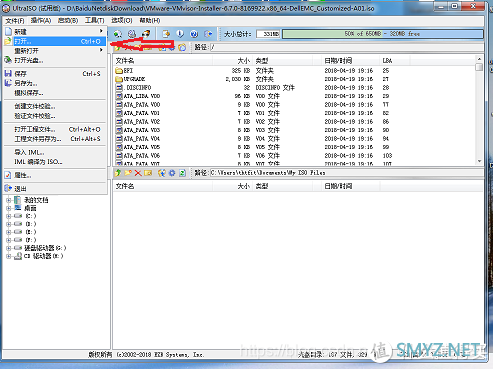This screenshot has height=369, width=493.
Task: Click the blue info toolbar icon
Action: [180, 34]
